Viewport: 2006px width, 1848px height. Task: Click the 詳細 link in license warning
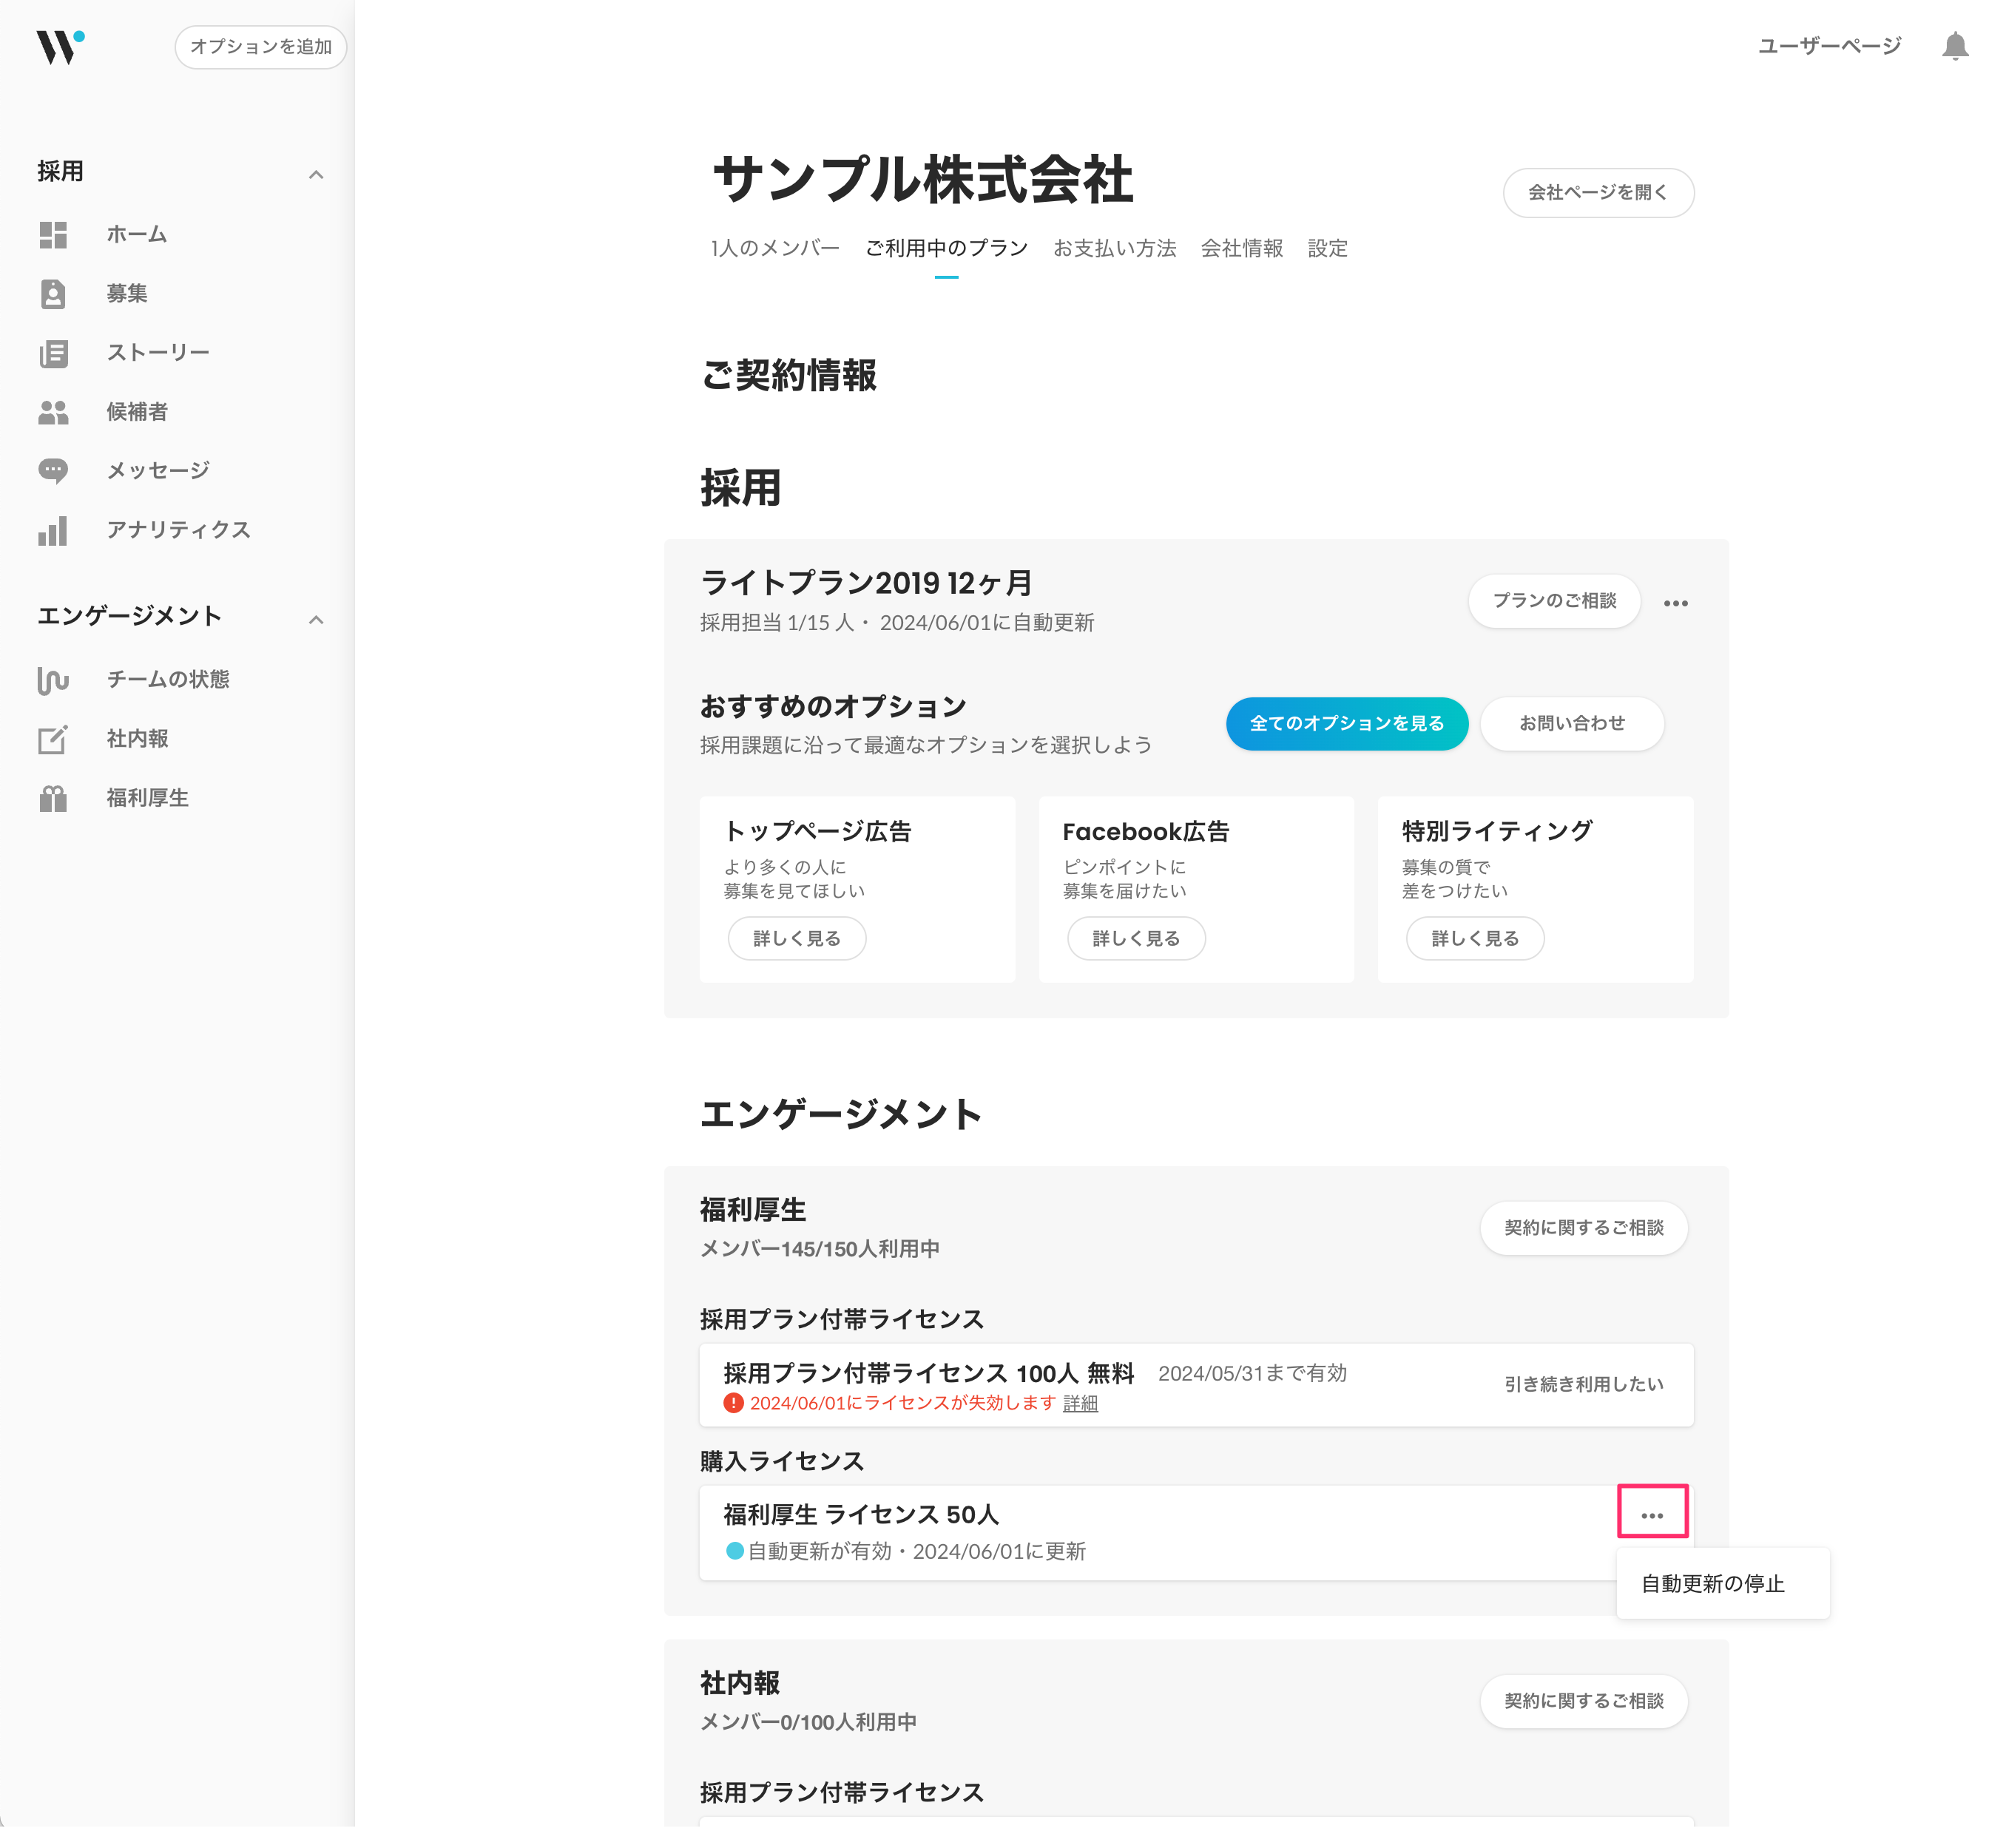point(1079,1404)
